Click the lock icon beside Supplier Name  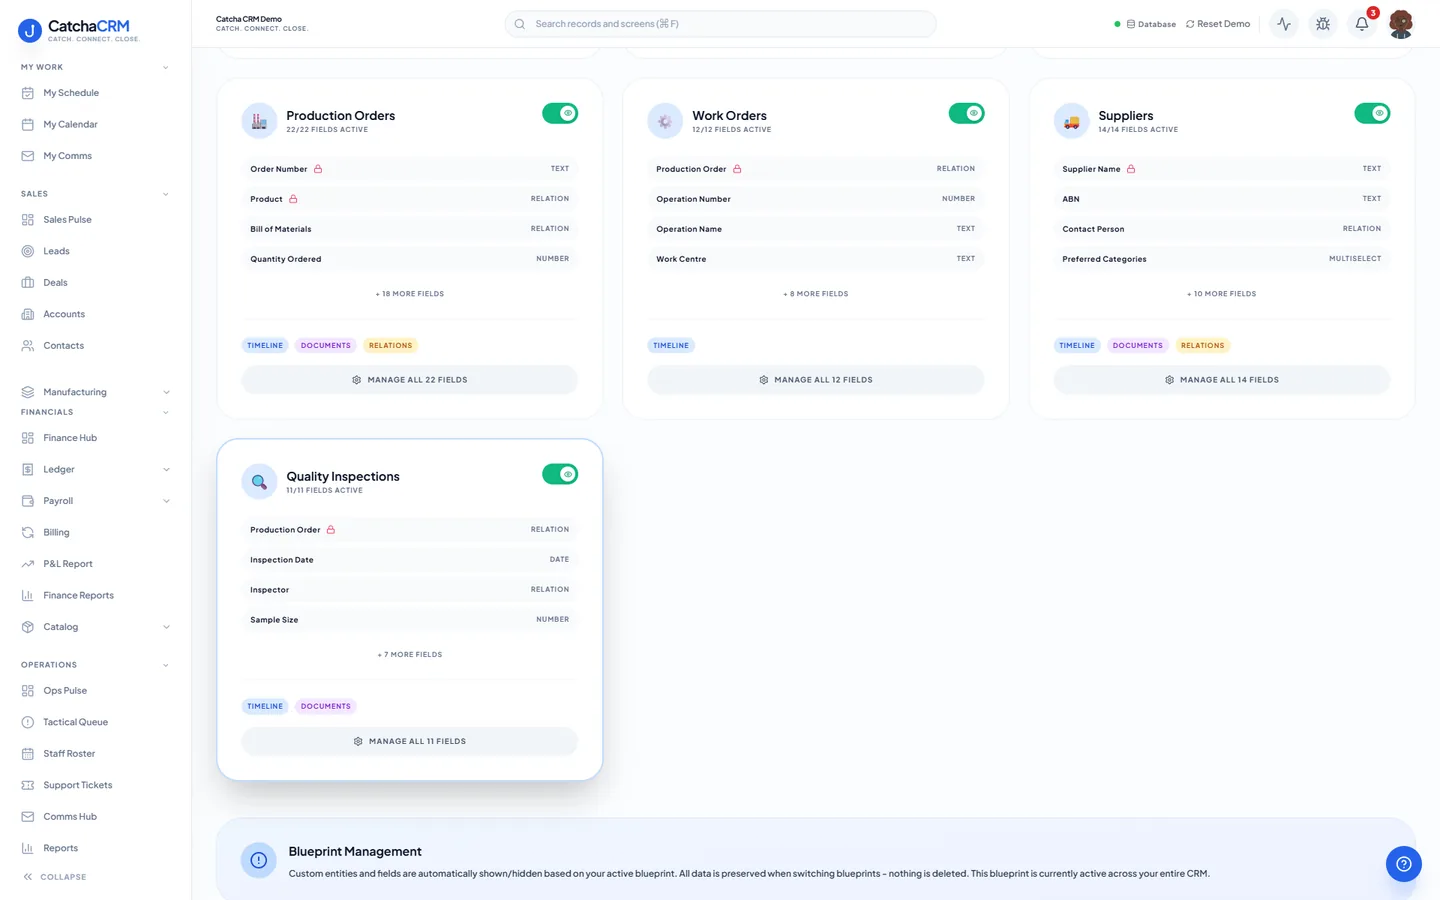click(1131, 169)
